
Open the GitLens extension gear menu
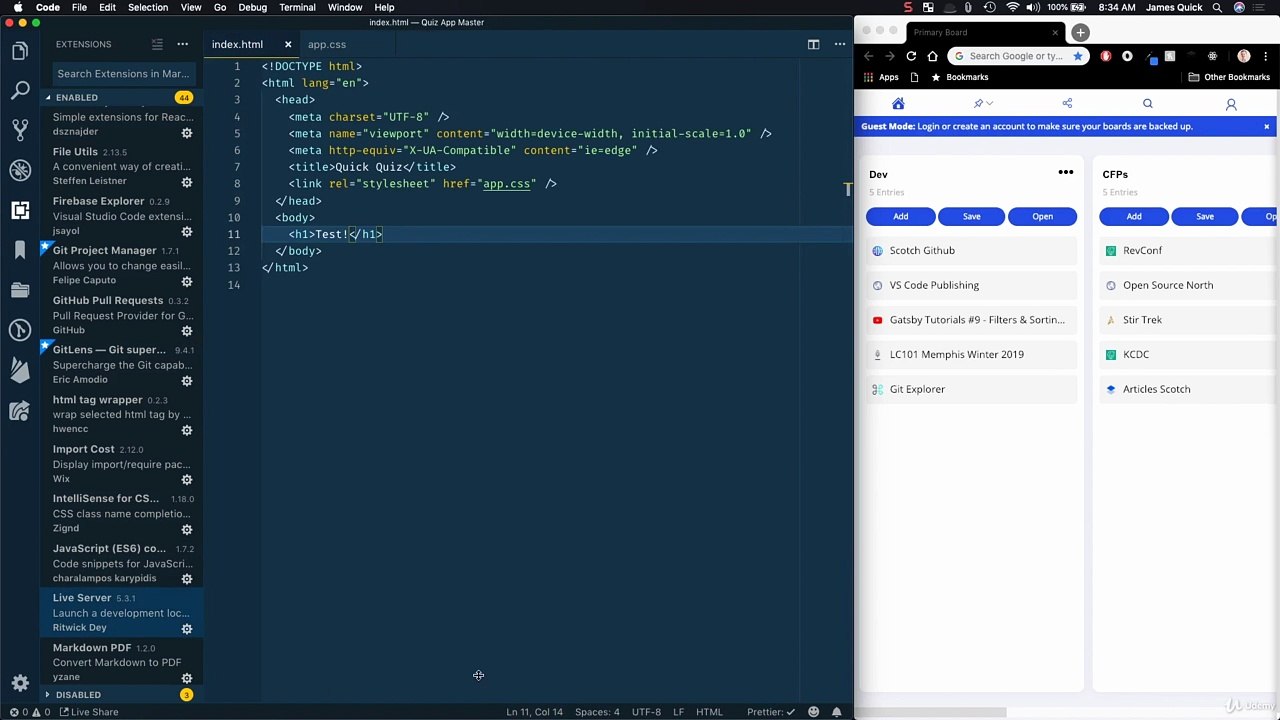[x=186, y=380]
